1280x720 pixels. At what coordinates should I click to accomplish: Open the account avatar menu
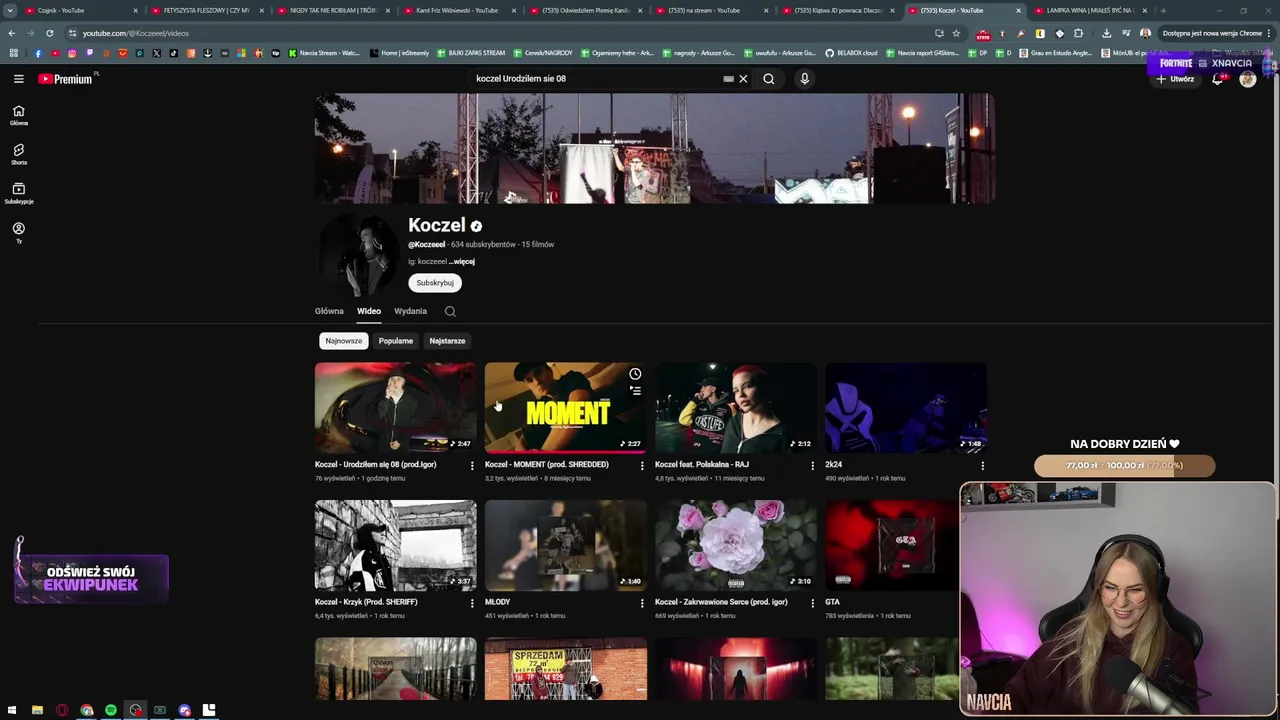tap(1247, 79)
